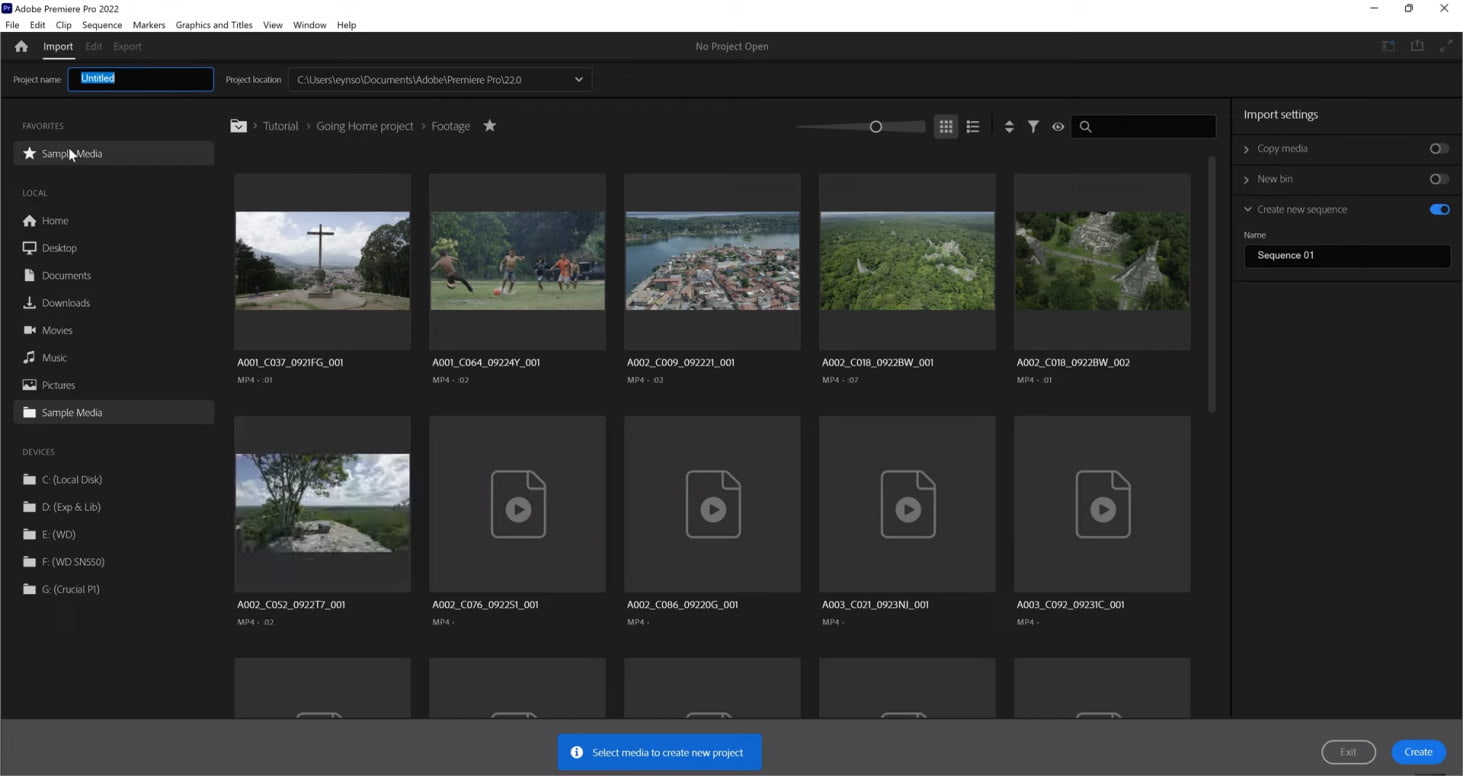
Task: Switch to grid view
Action: tap(945, 127)
